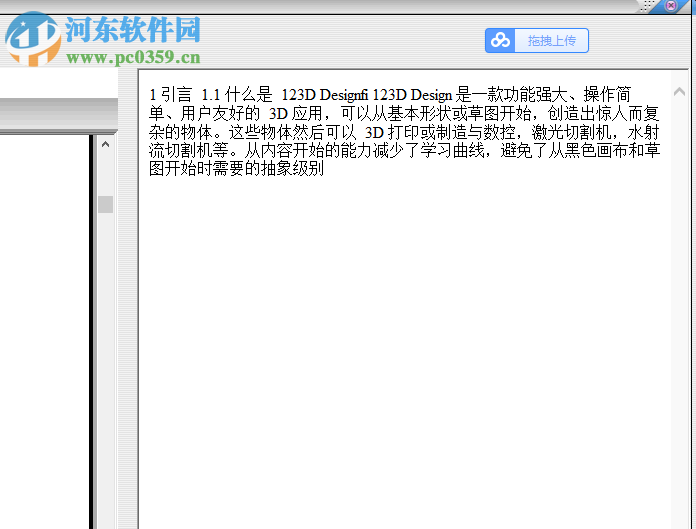Click the cloud icon on upload button
The height and width of the screenshot is (529, 696).
[x=500, y=40]
